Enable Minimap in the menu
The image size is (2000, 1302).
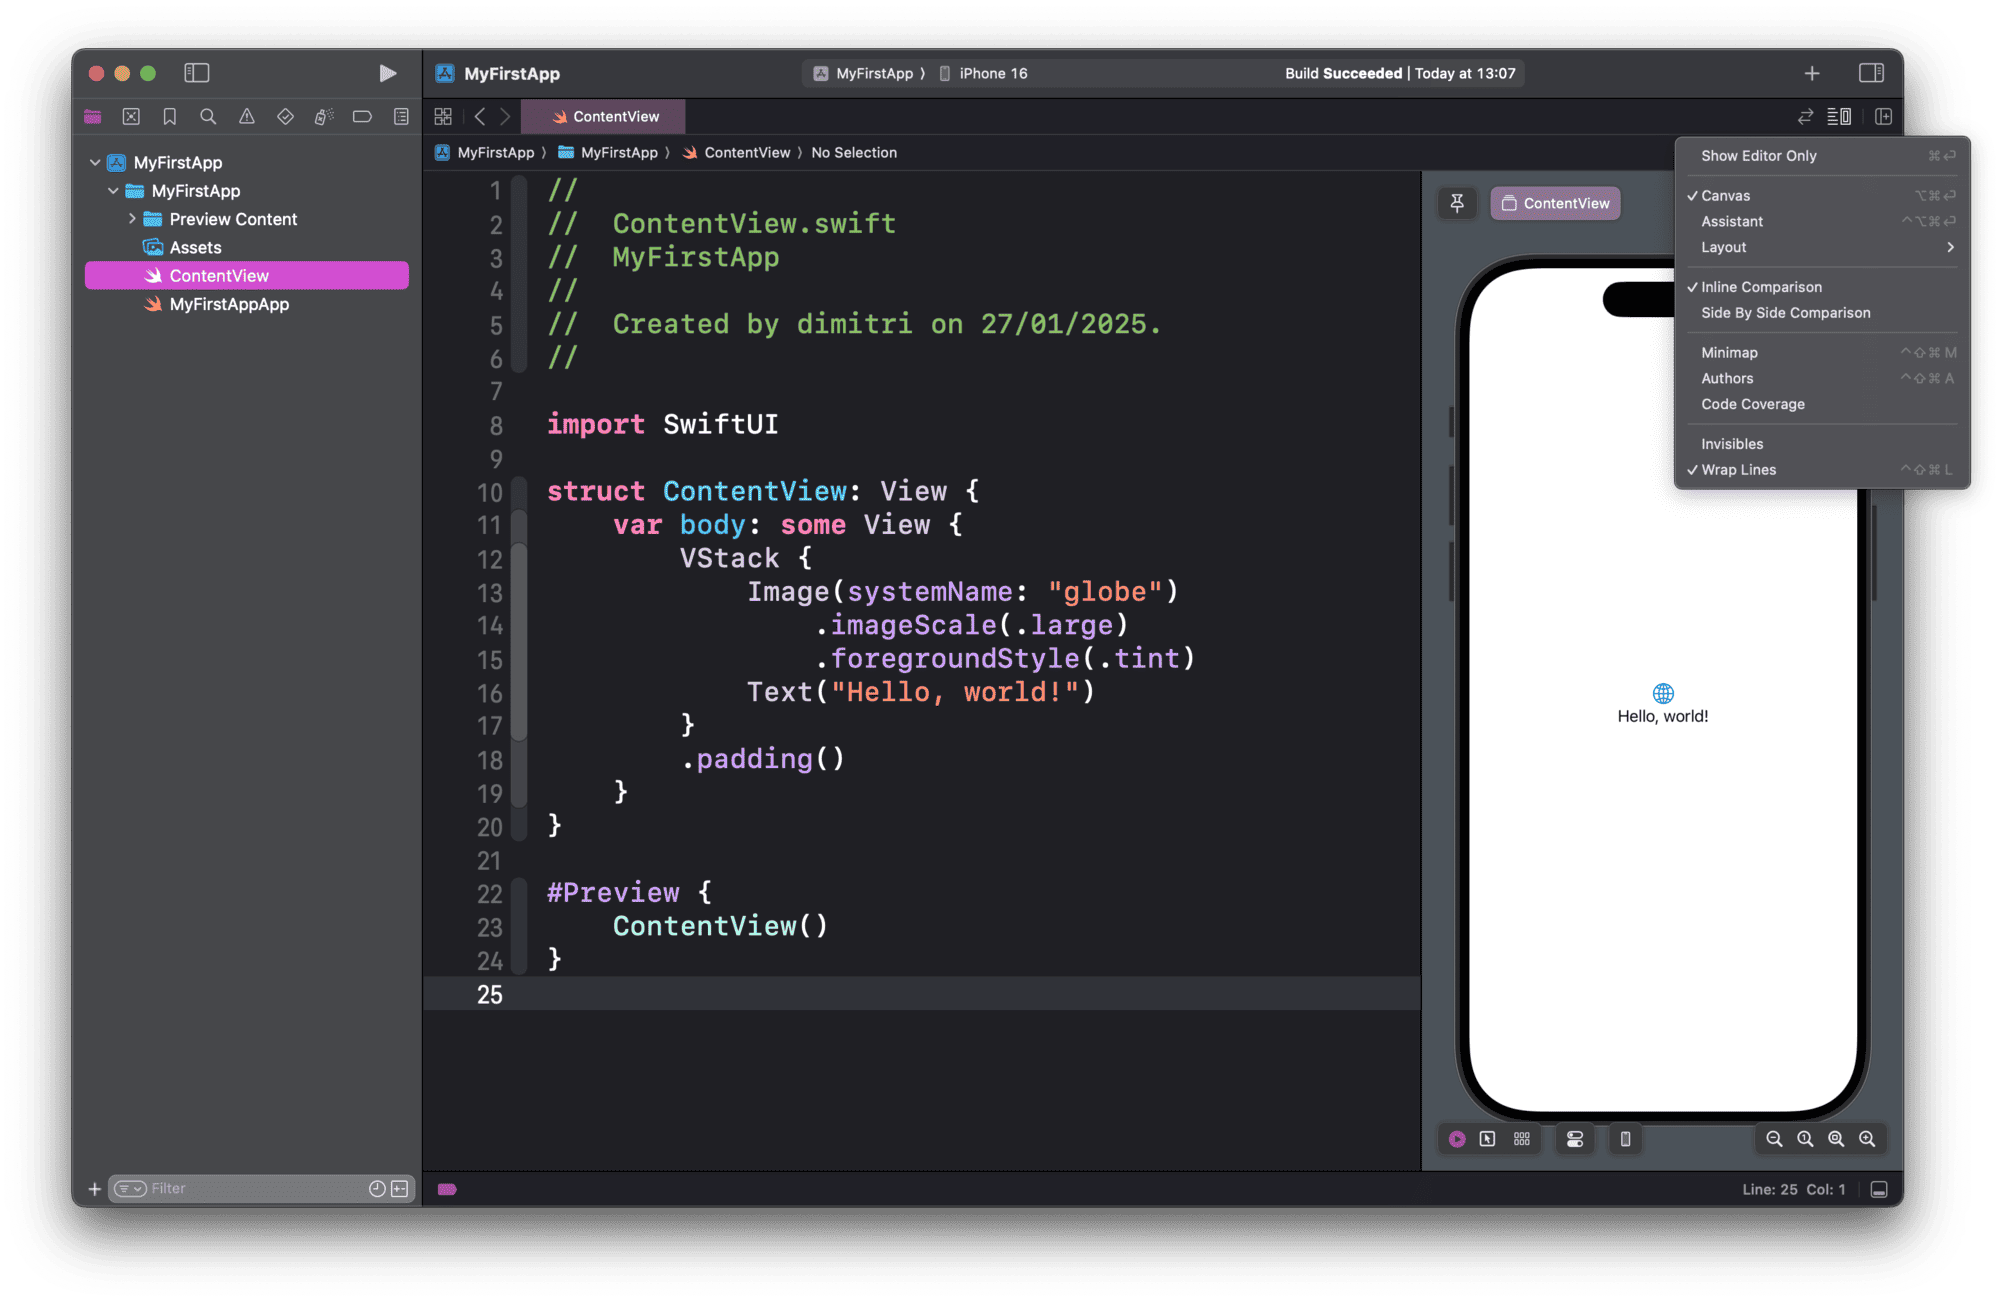(1822, 353)
